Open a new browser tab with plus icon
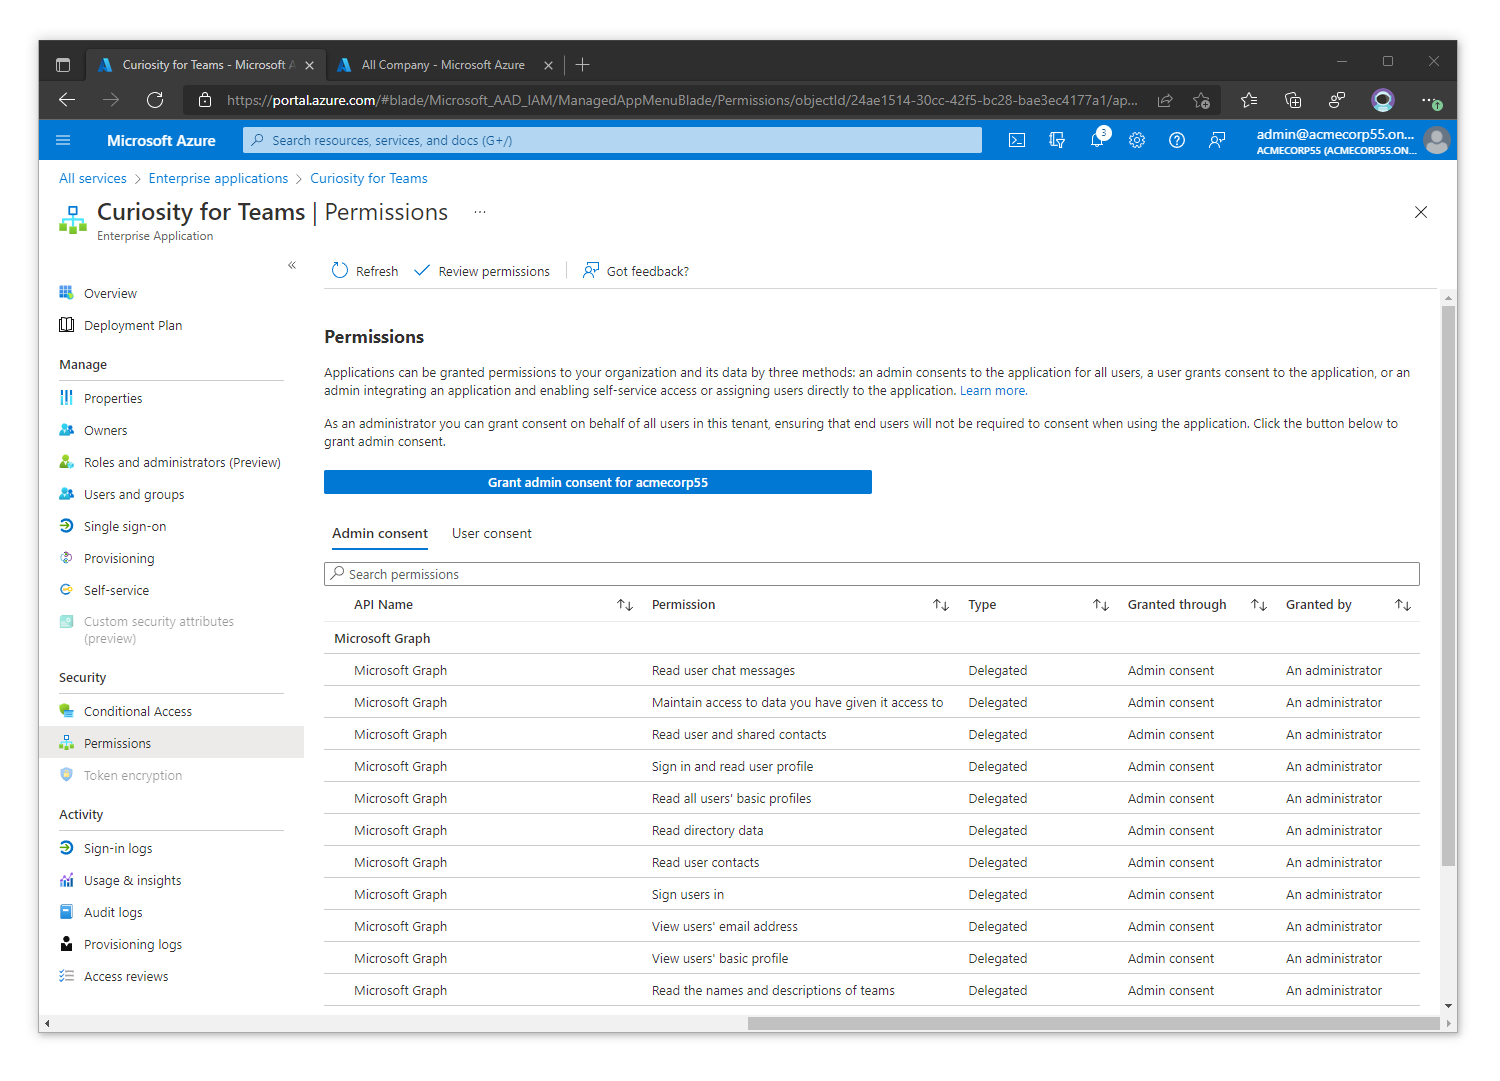This screenshot has width=1500, height=1081. click(583, 65)
